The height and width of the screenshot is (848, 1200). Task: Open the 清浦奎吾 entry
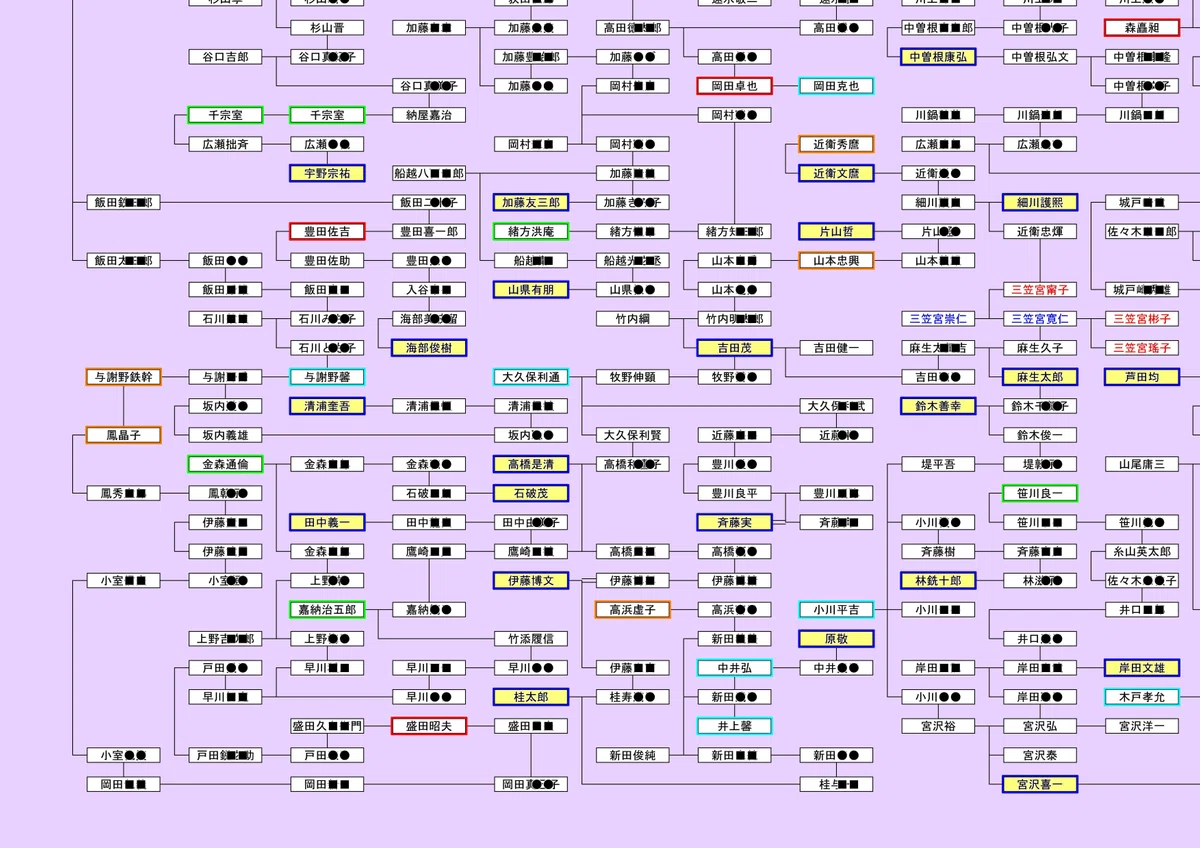coord(327,406)
